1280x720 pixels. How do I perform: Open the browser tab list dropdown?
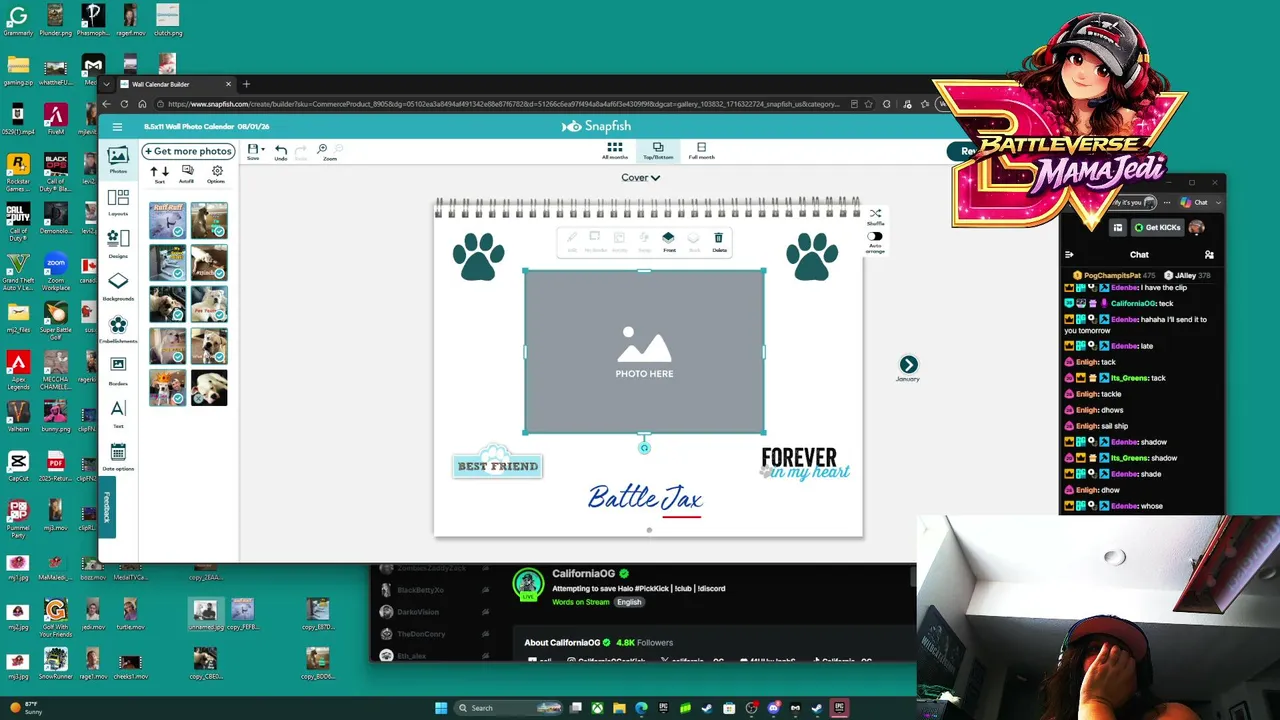107,84
